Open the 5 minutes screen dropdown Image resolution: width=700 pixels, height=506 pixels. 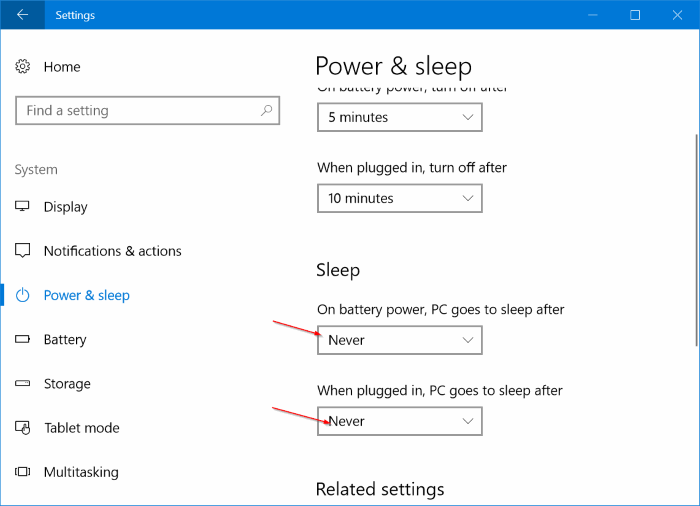pyautogui.click(x=400, y=117)
